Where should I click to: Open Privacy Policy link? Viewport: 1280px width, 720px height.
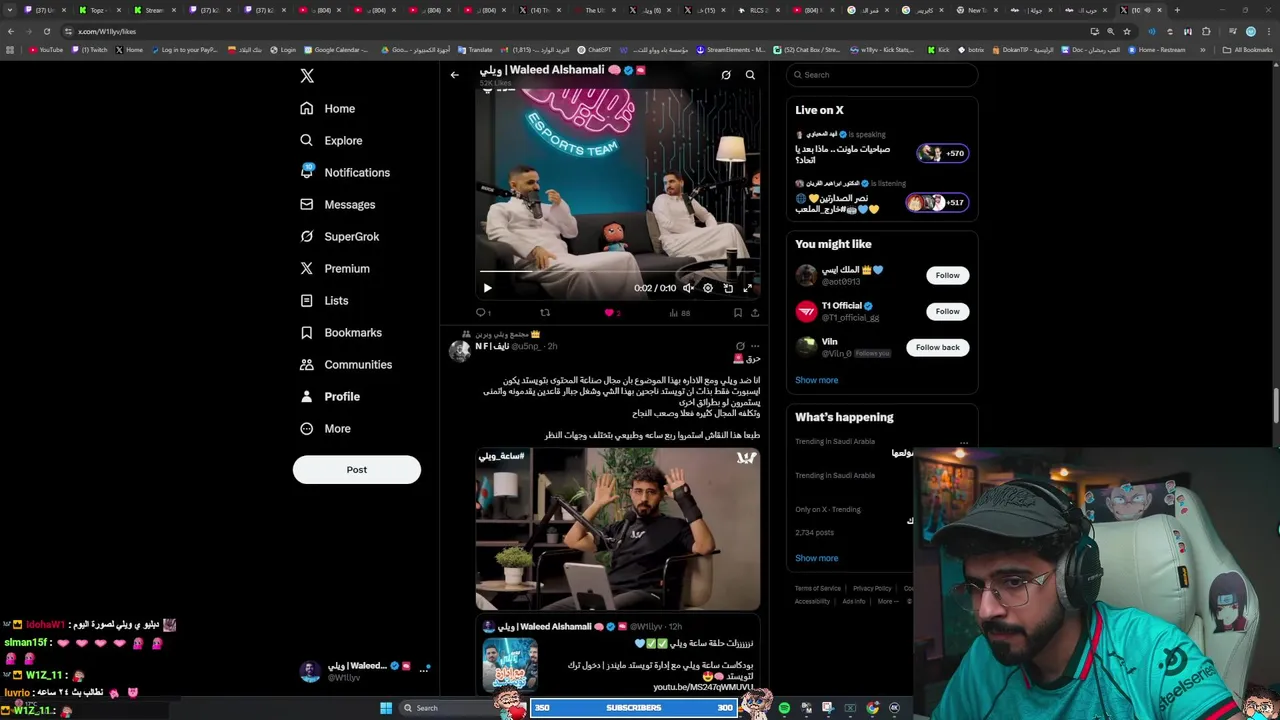[x=872, y=588]
